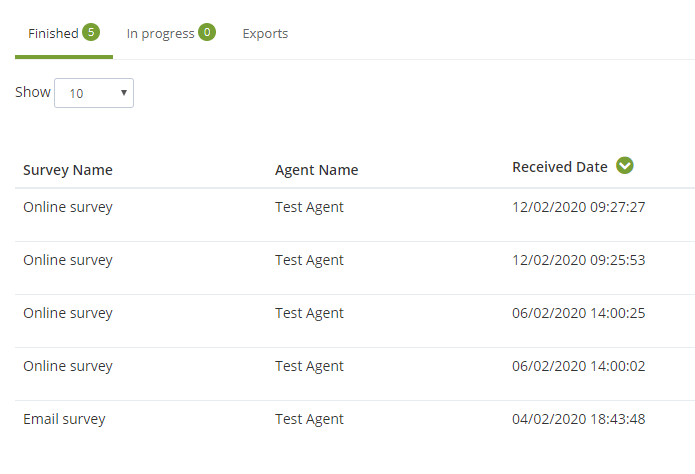Open the Show 10 entries dropdown
695x474 pixels.
click(x=94, y=93)
